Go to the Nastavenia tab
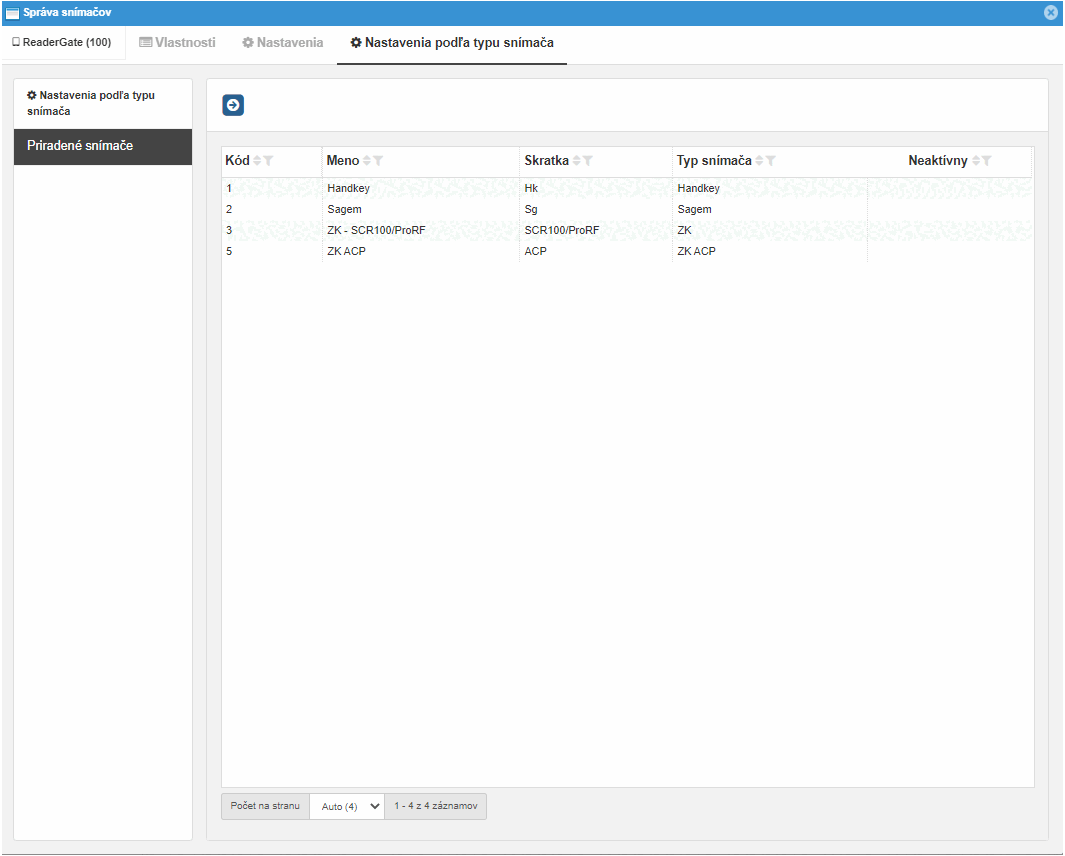Screen dimensions: 1065x856 click(283, 43)
